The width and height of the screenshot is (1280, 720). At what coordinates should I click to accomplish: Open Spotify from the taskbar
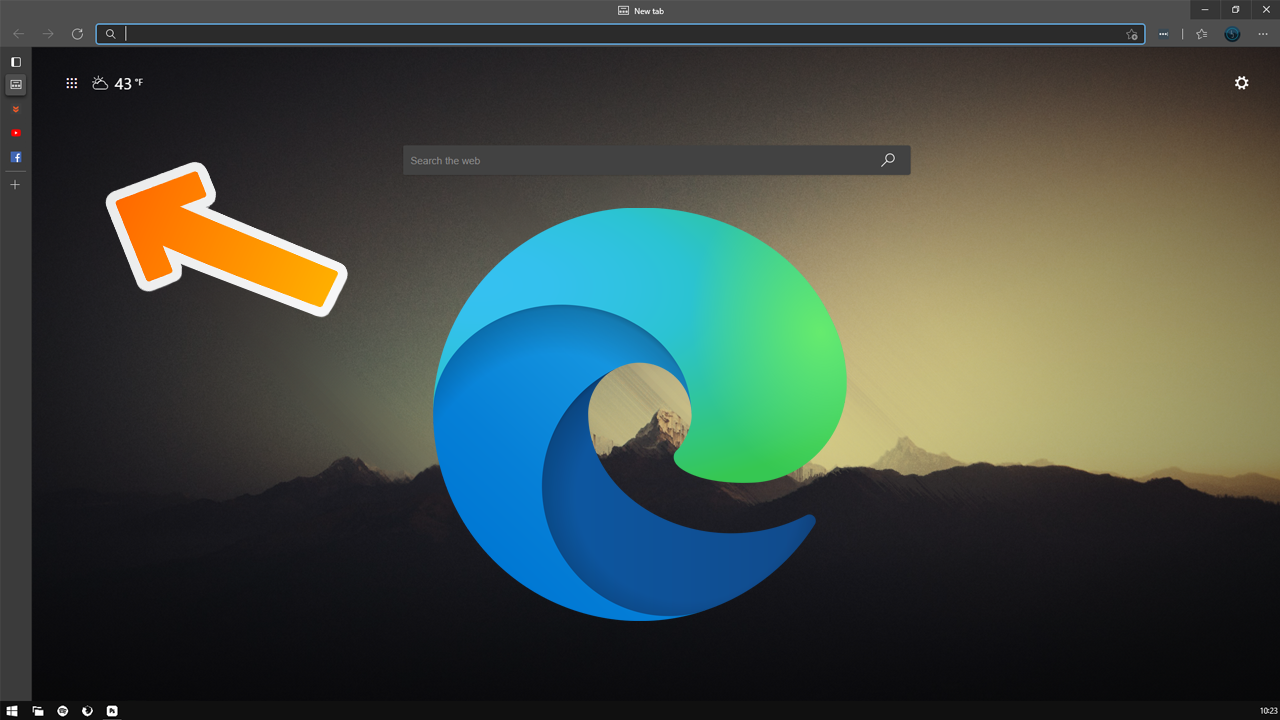point(63,711)
